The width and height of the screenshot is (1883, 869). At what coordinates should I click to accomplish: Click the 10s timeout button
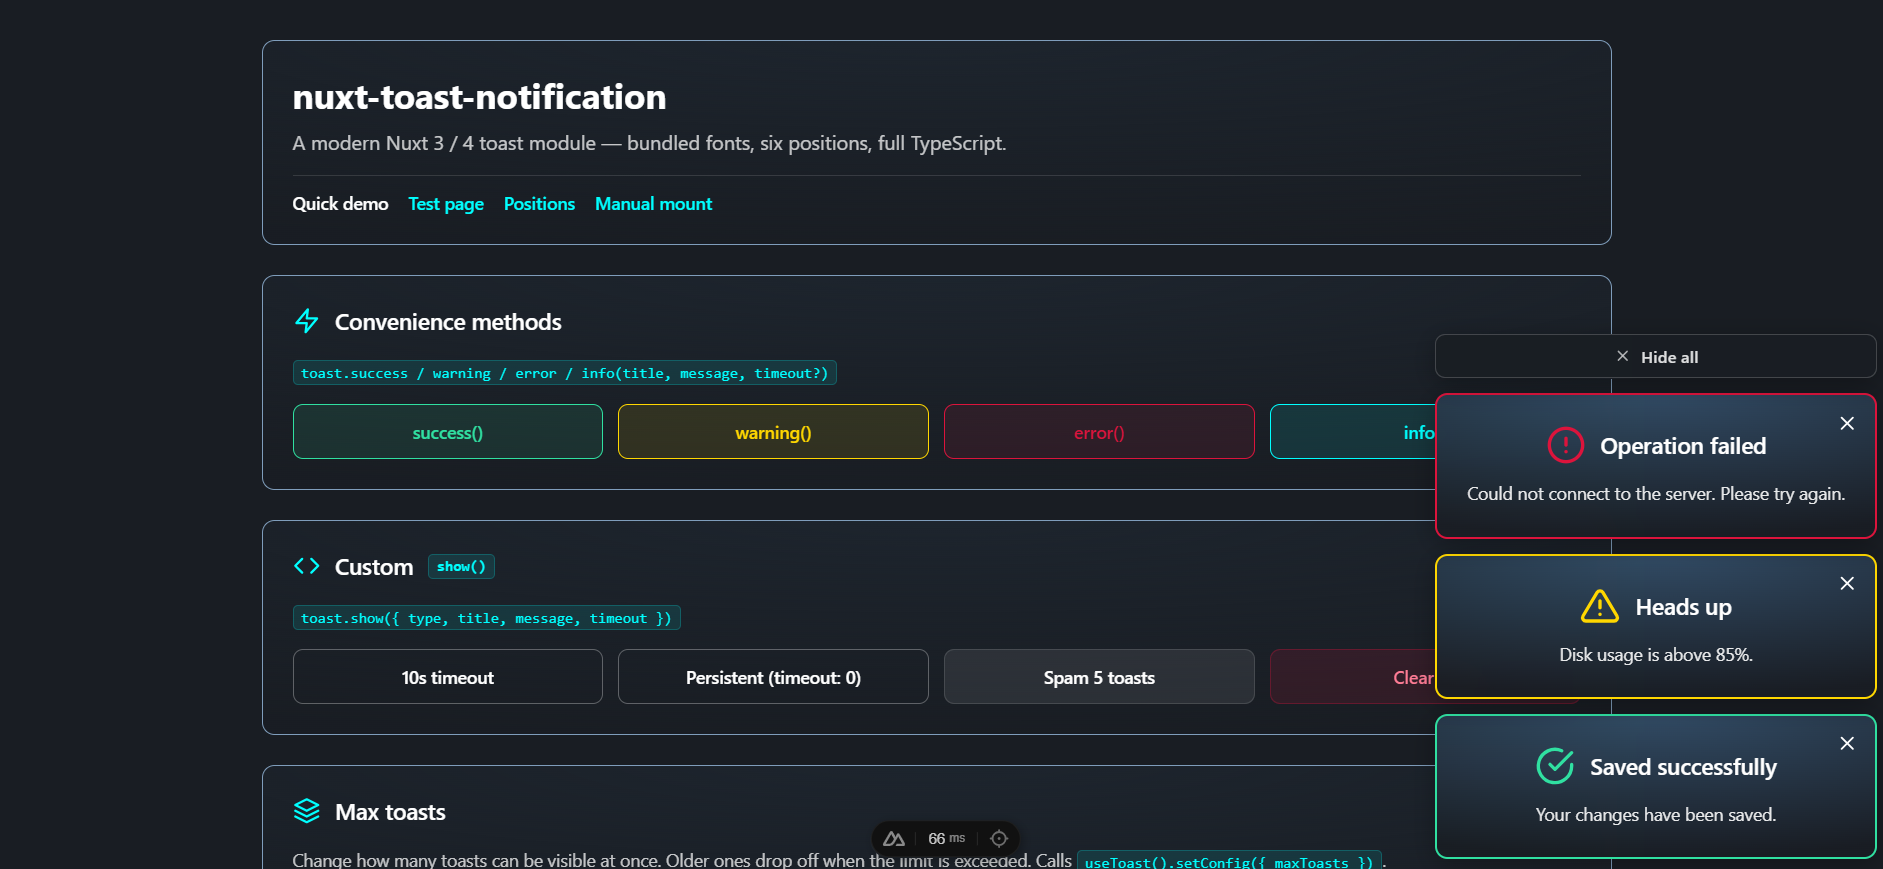(x=448, y=677)
